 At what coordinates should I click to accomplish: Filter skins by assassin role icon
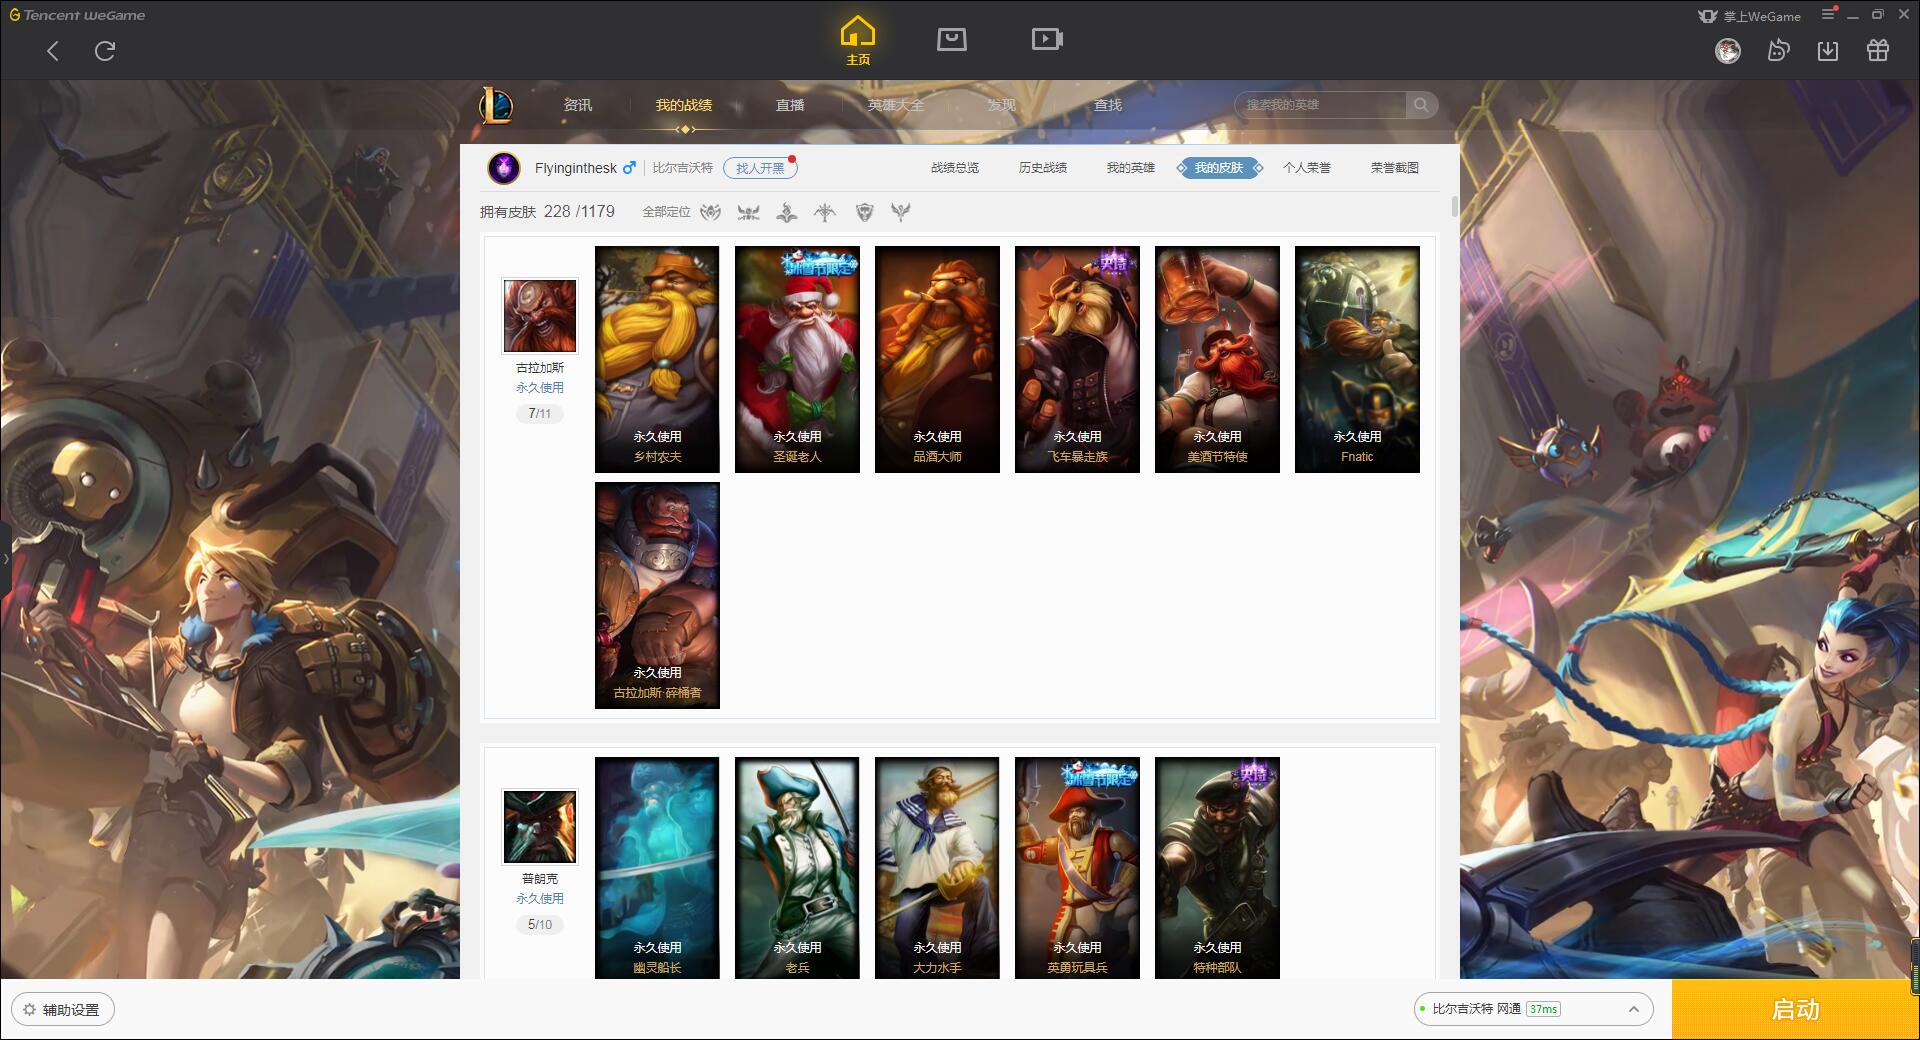(711, 212)
